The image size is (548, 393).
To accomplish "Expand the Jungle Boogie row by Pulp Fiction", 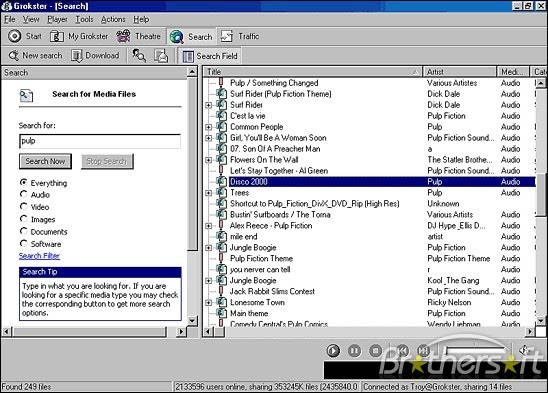I will pyautogui.click(x=209, y=248).
